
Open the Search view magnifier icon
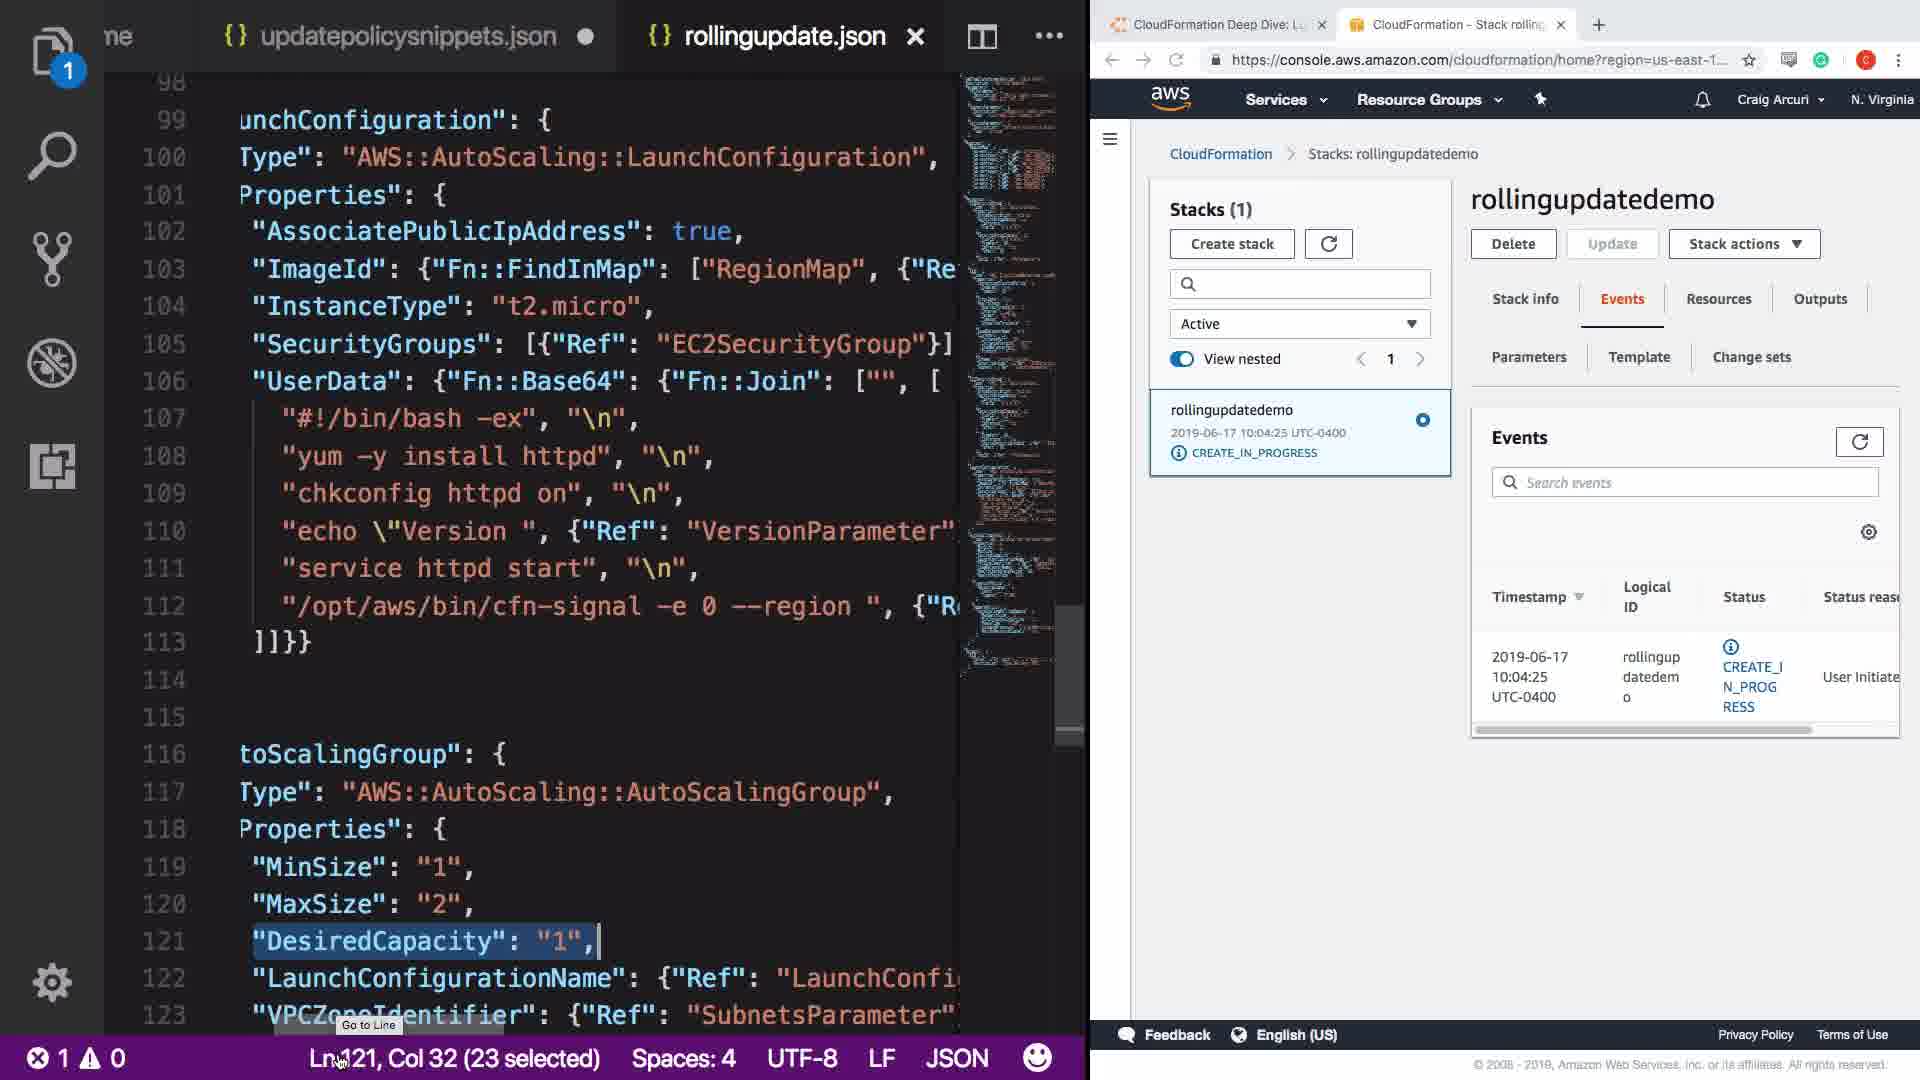[52, 156]
